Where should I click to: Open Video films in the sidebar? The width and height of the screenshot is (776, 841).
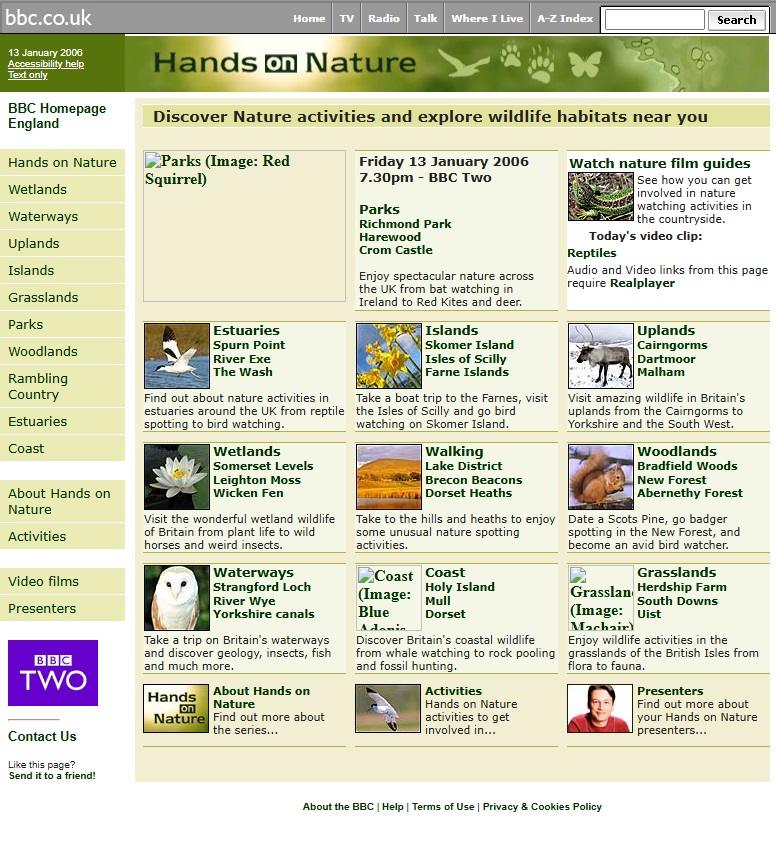(62, 581)
